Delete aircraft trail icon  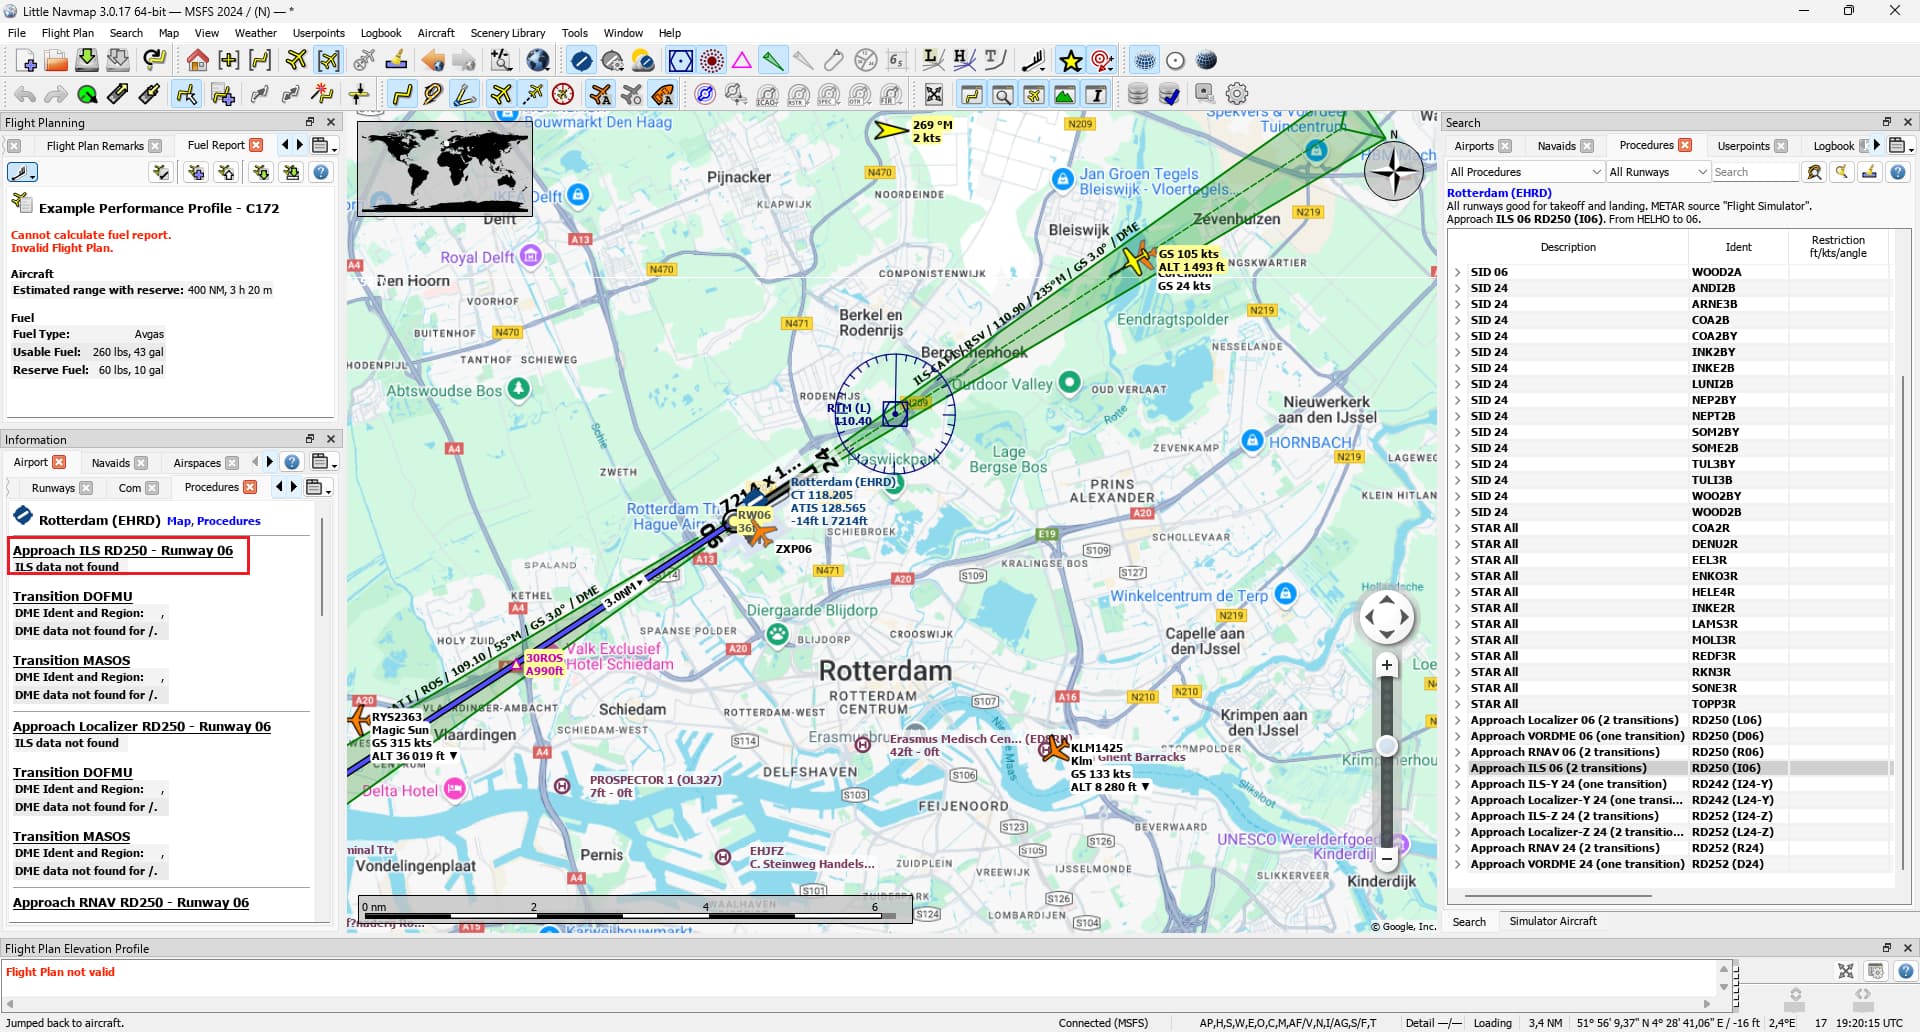click(364, 61)
